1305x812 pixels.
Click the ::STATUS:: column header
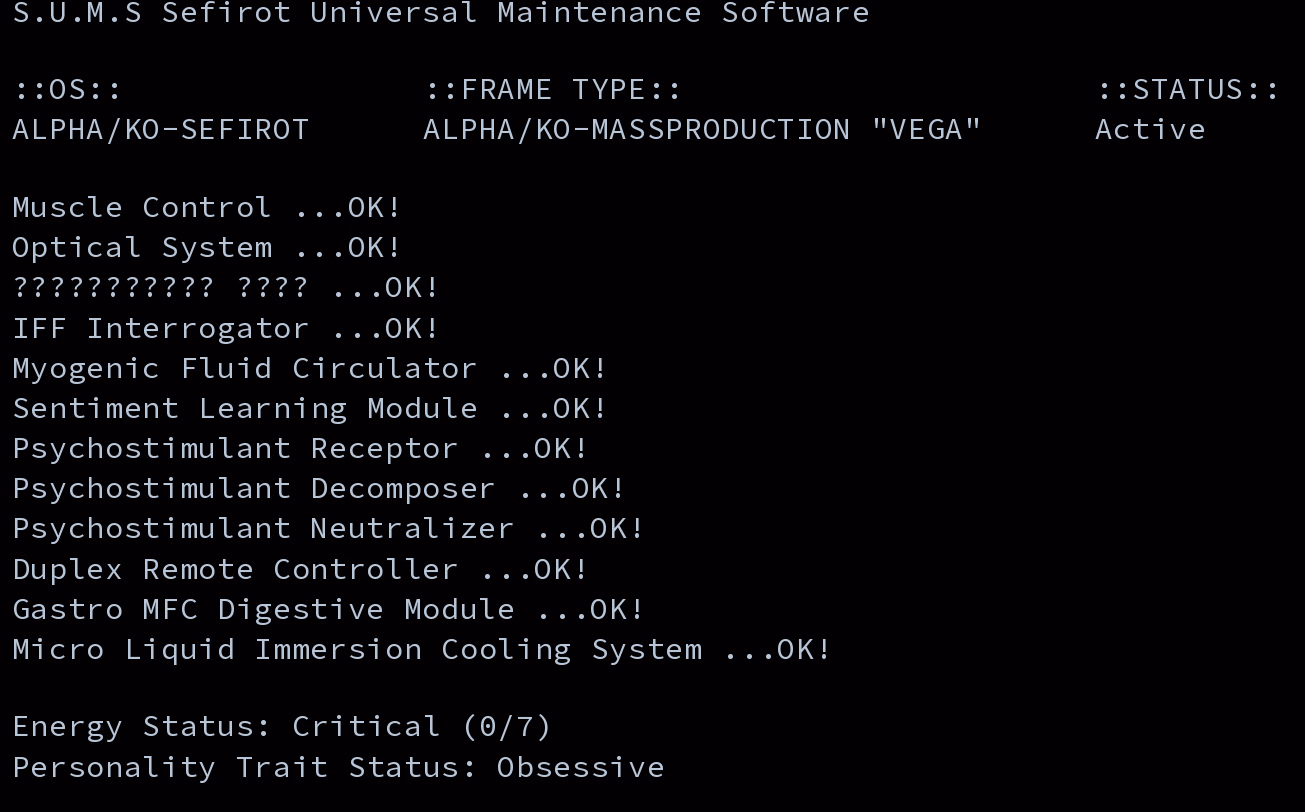point(1187,90)
